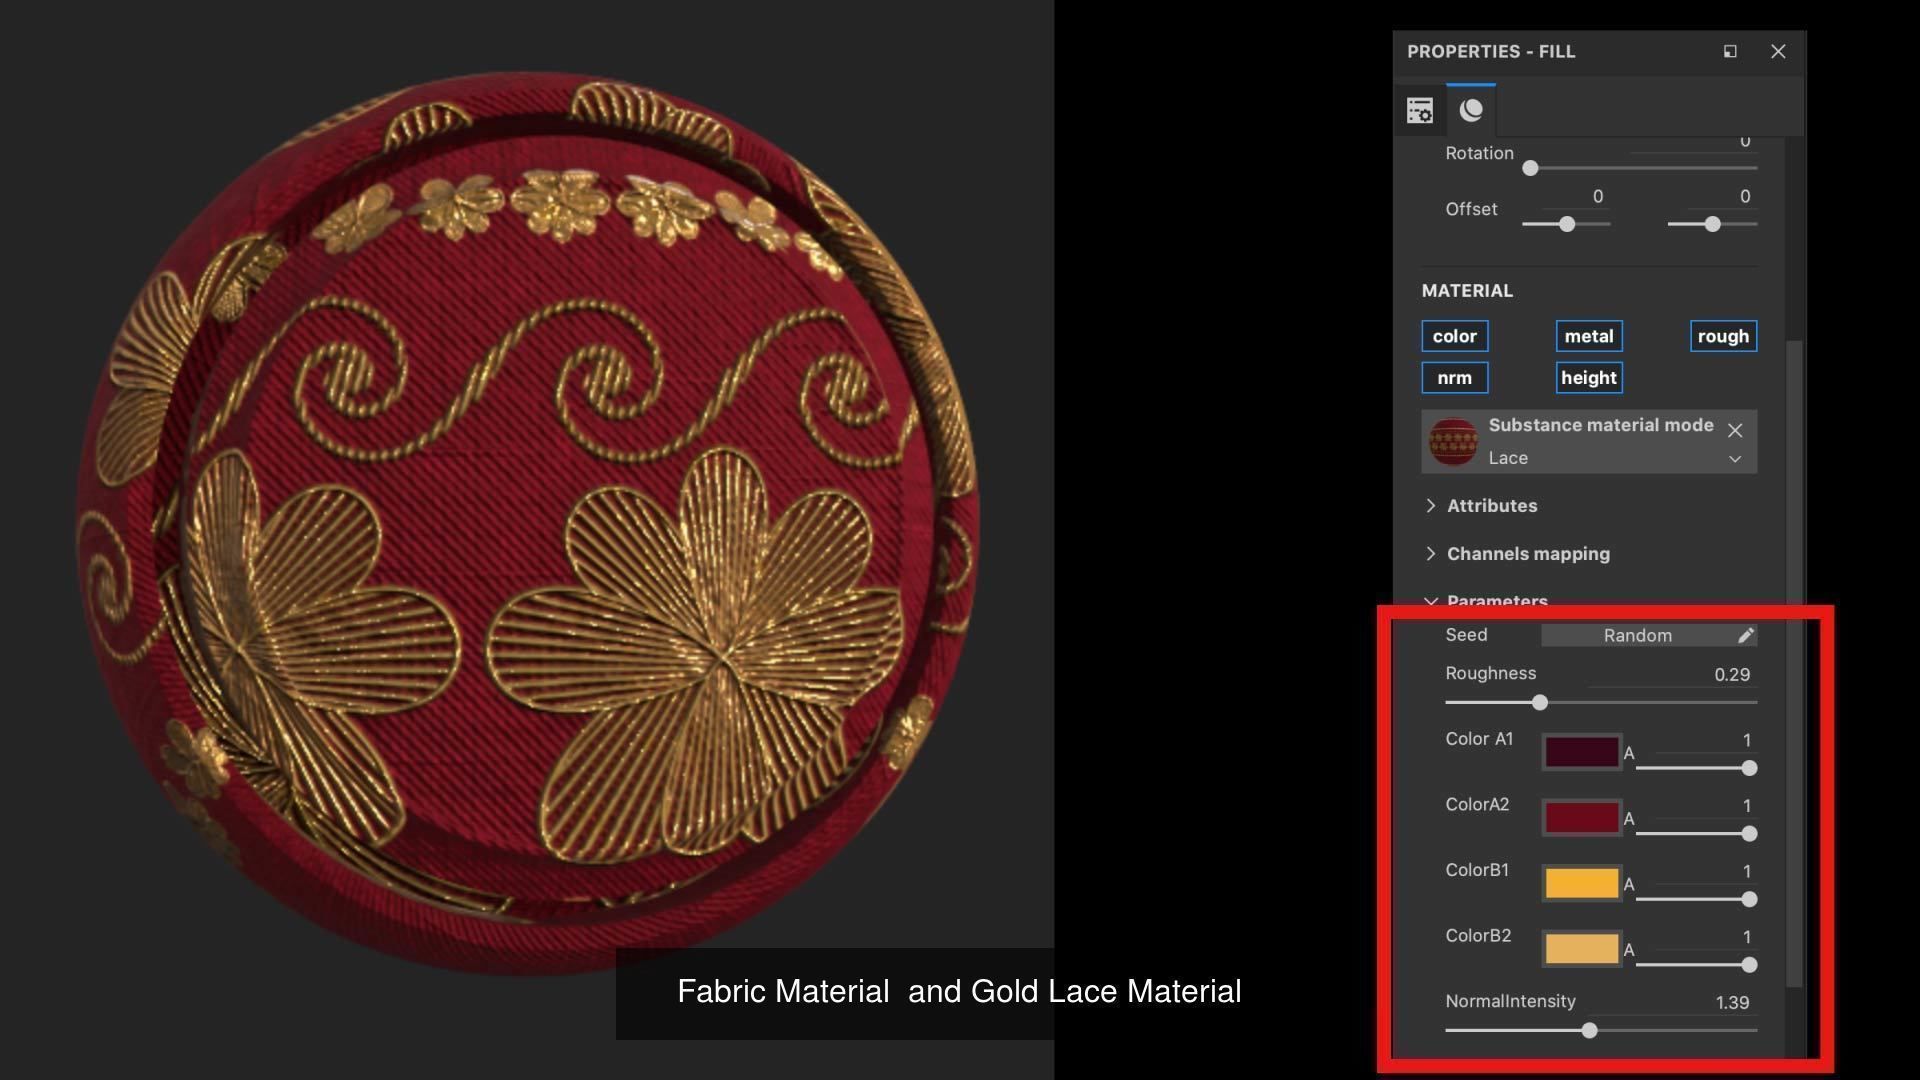Click the Seed pencil edit icon

coord(1745,635)
